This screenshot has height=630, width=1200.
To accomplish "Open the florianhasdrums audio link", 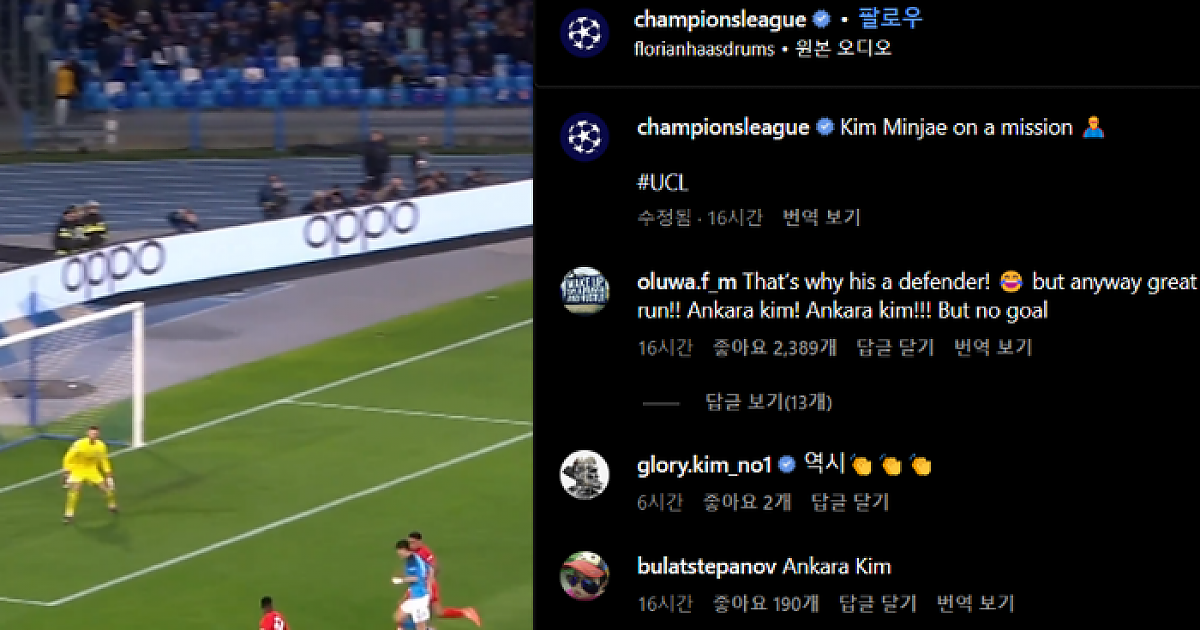I will [705, 49].
